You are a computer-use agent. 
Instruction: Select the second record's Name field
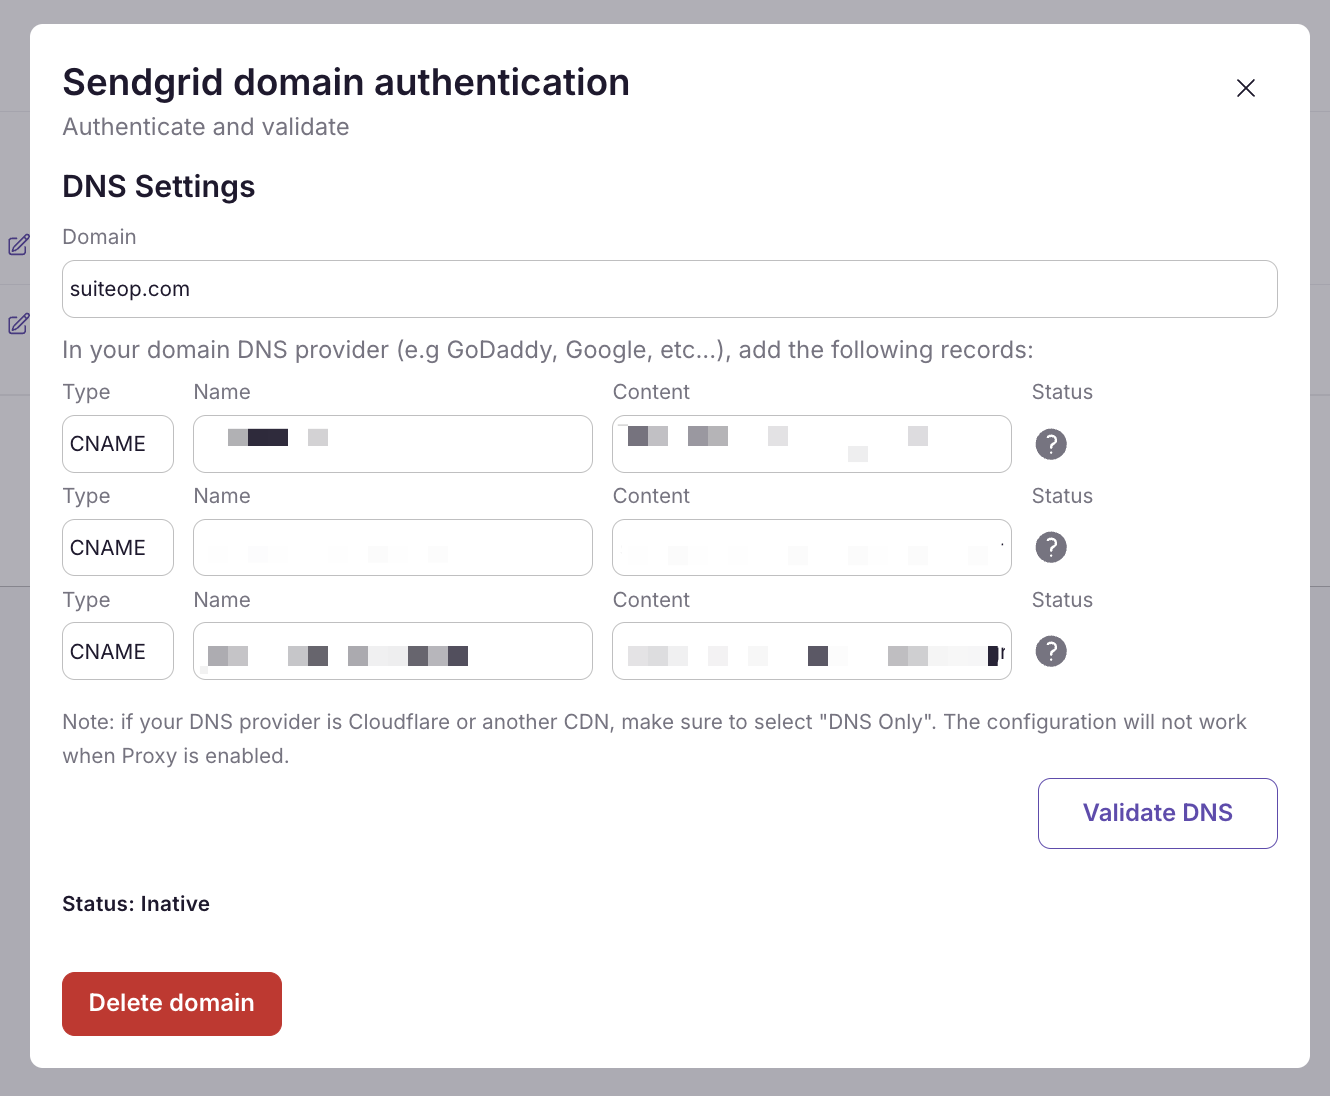(x=392, y=547)
